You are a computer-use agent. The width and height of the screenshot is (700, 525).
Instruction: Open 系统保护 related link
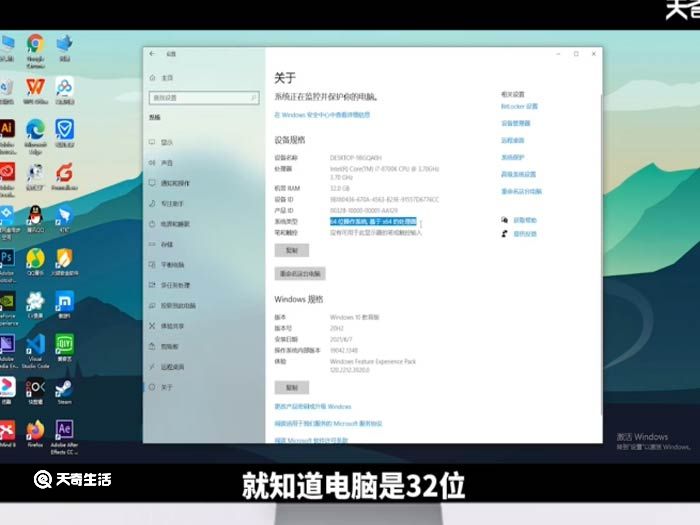click(512, 157)
